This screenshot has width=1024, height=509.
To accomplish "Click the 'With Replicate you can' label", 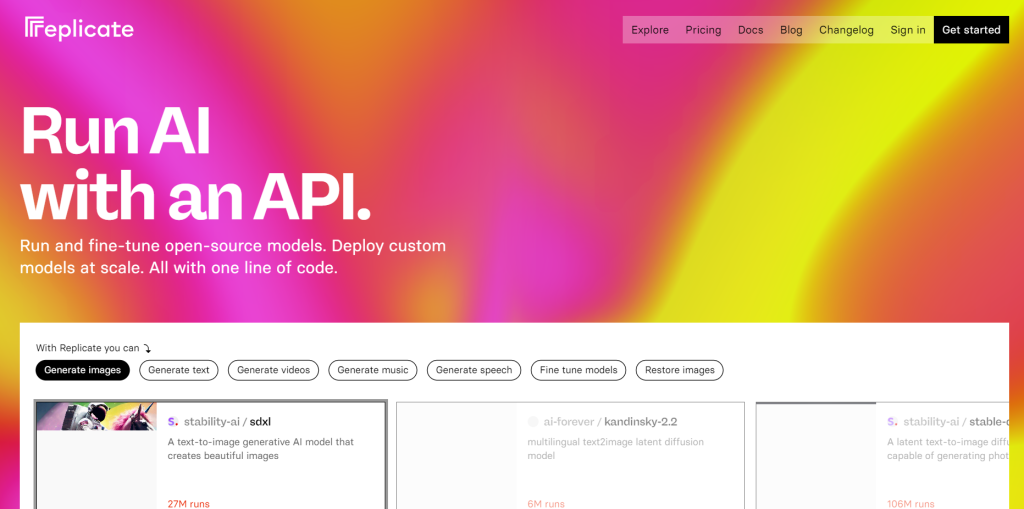I will coord(88,348).
